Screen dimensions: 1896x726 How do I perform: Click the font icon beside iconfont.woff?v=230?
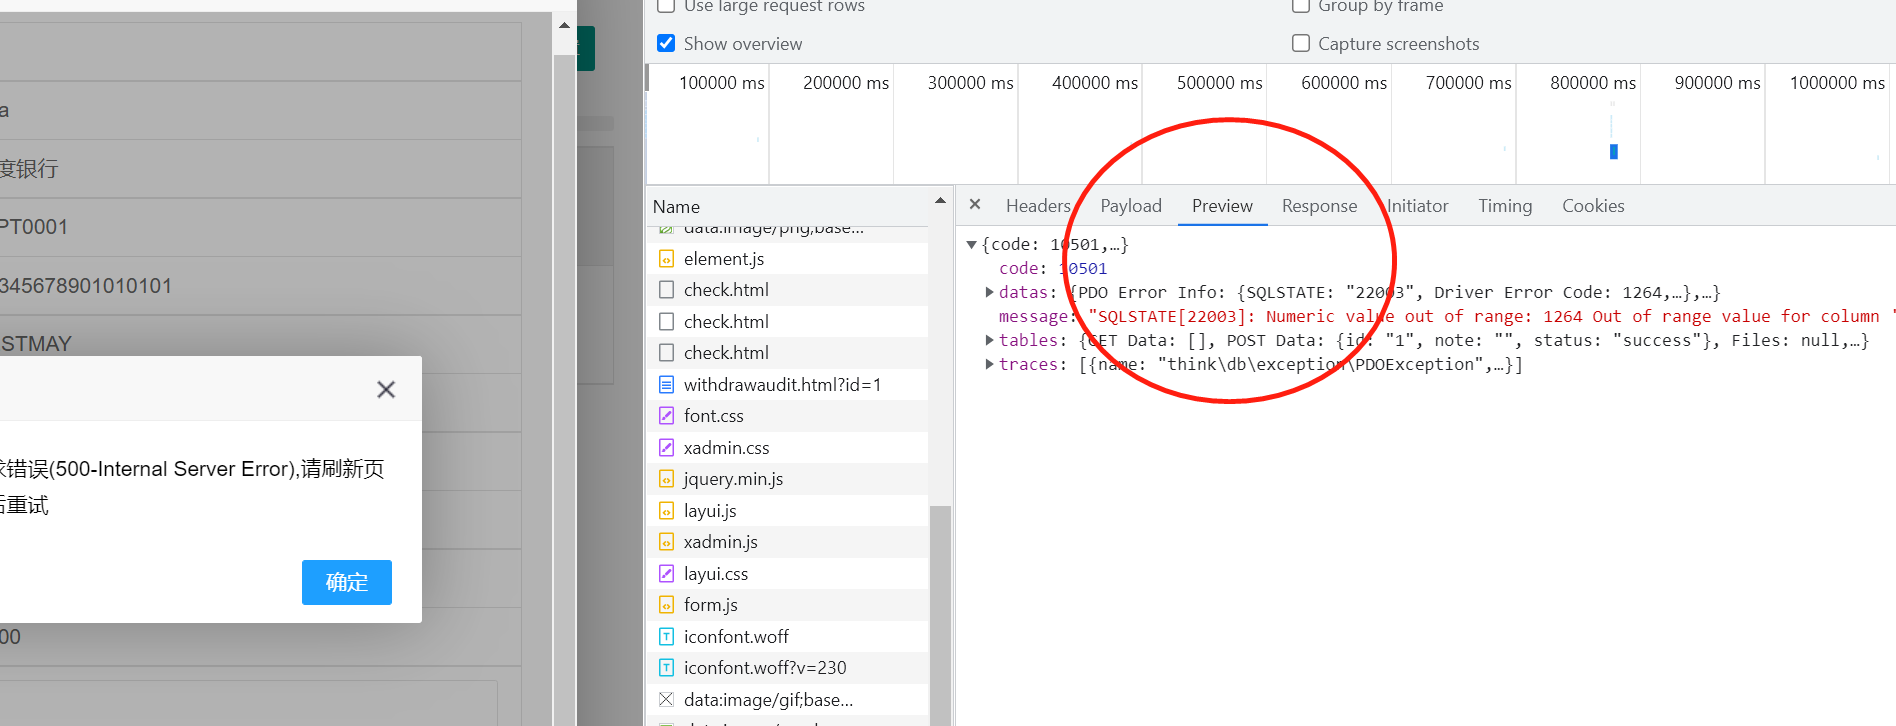point(666,668)
